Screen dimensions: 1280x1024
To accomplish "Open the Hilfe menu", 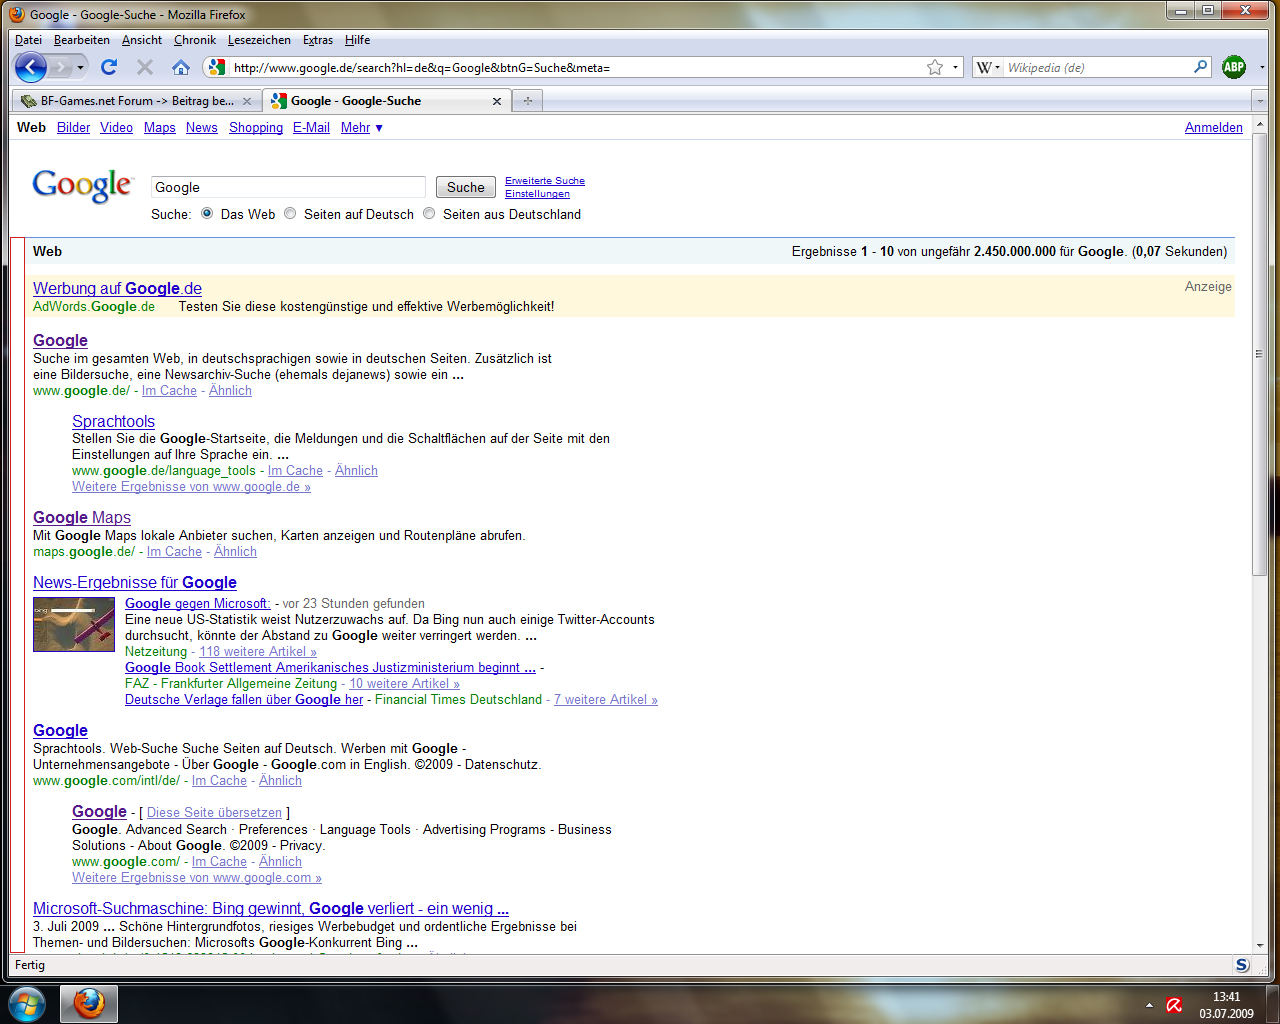I will coord(357,40).
